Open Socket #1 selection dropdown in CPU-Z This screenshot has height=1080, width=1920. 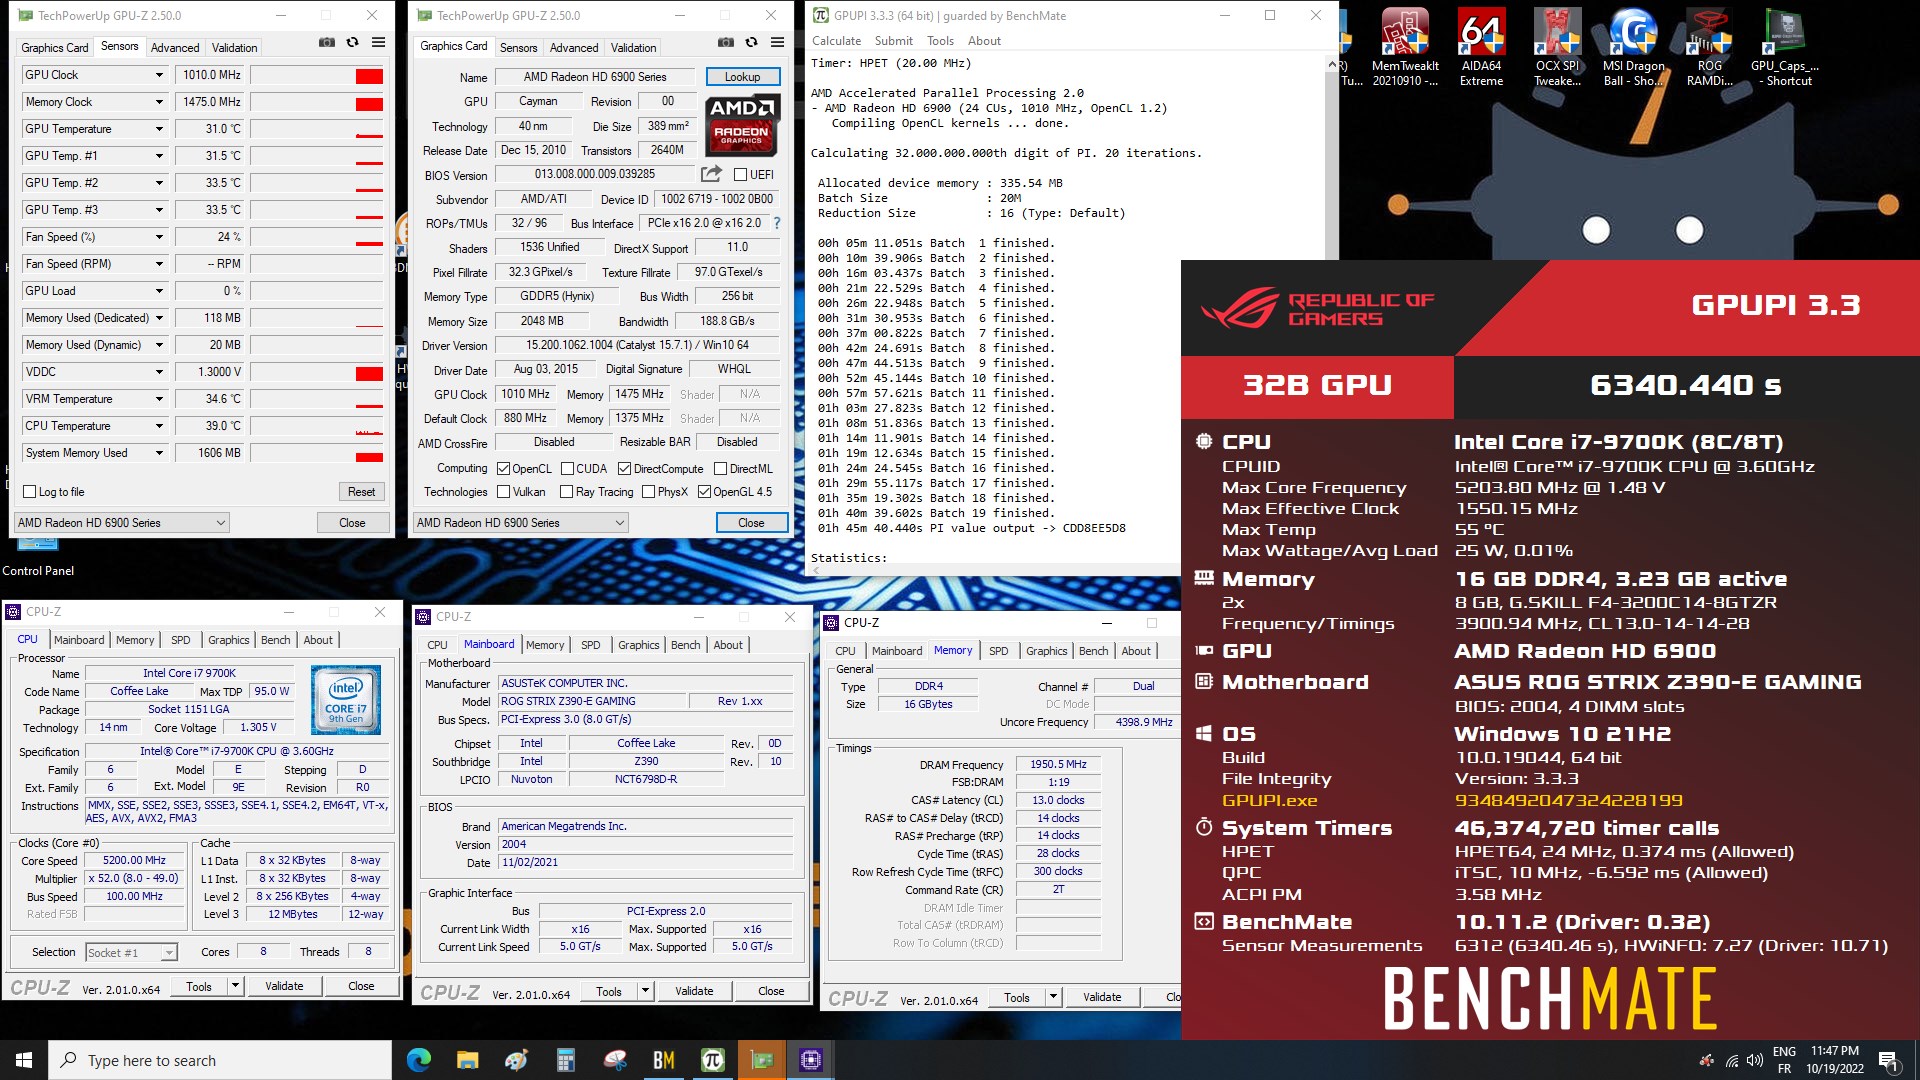[132, 953]
